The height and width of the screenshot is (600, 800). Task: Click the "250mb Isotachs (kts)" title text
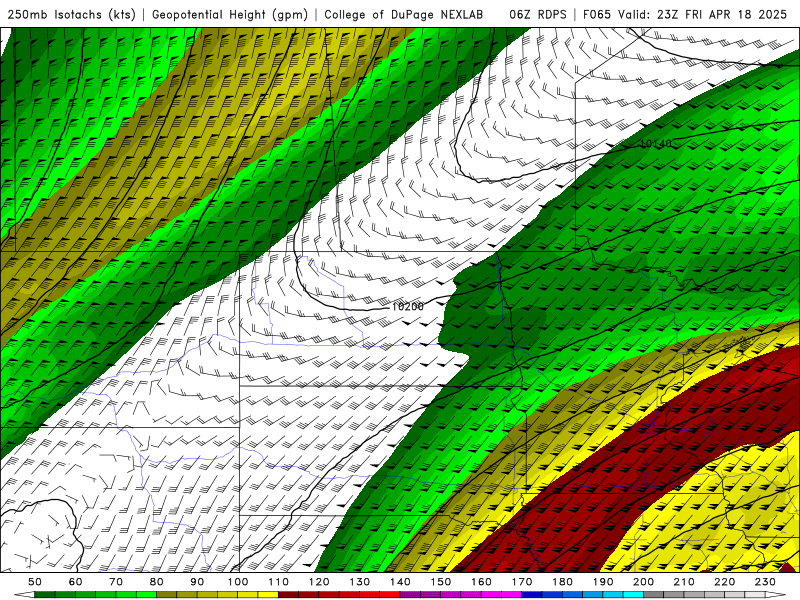coord(72,15)
